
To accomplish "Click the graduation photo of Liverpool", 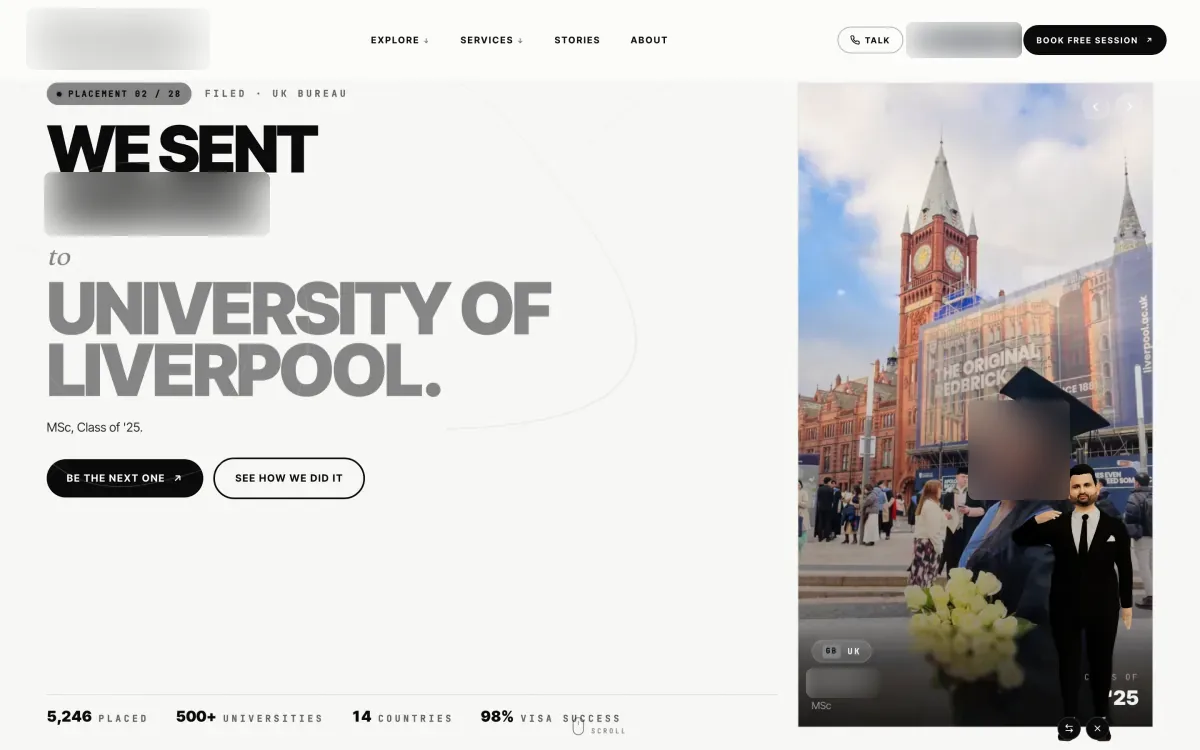I will pyautogui.click(x=975, y=404).
